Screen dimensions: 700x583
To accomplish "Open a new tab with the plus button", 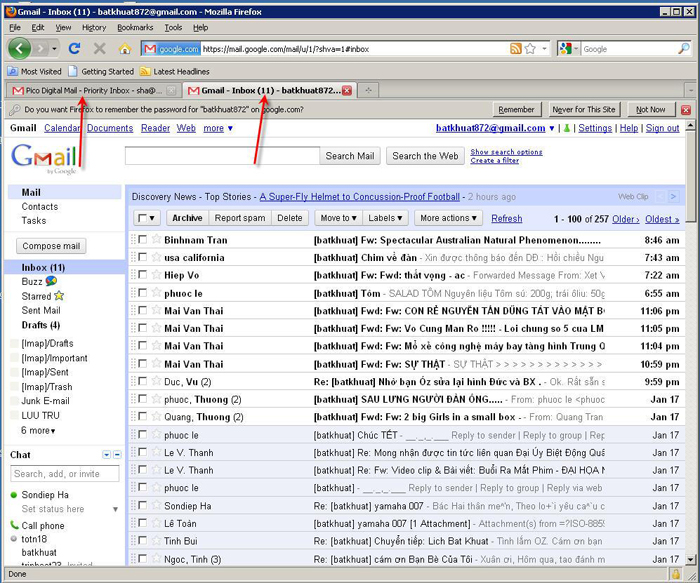I will 368,90.
